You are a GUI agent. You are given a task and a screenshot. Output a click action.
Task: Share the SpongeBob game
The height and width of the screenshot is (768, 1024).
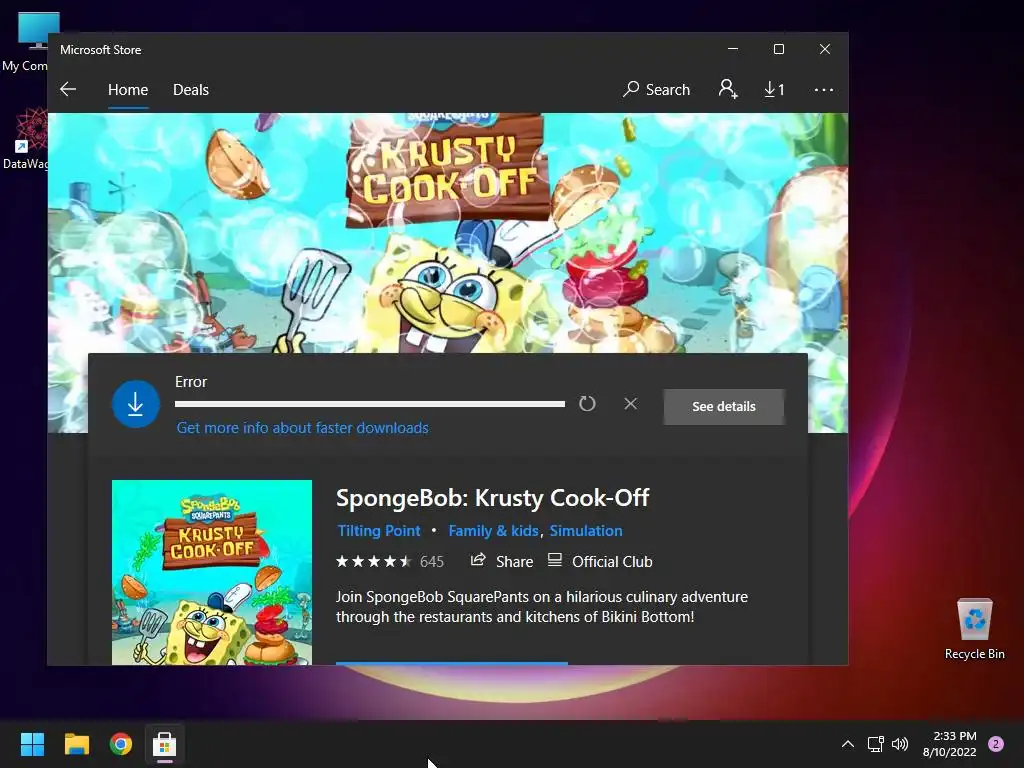click(502, 562)
